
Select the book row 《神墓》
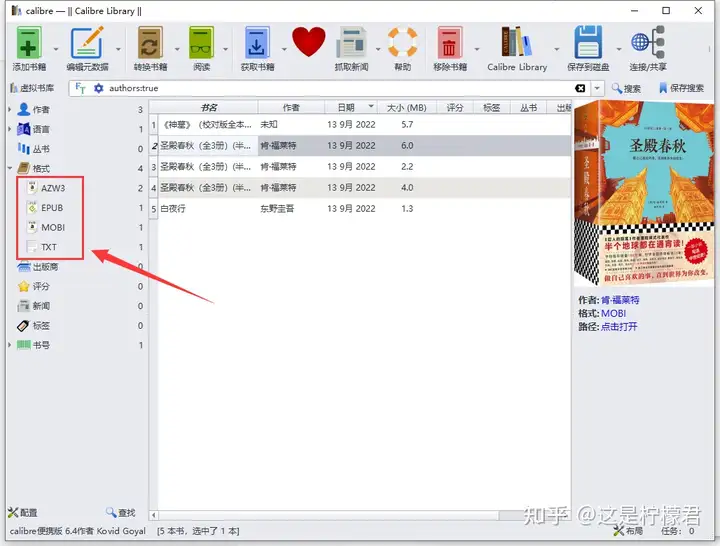tap(360, 124)
